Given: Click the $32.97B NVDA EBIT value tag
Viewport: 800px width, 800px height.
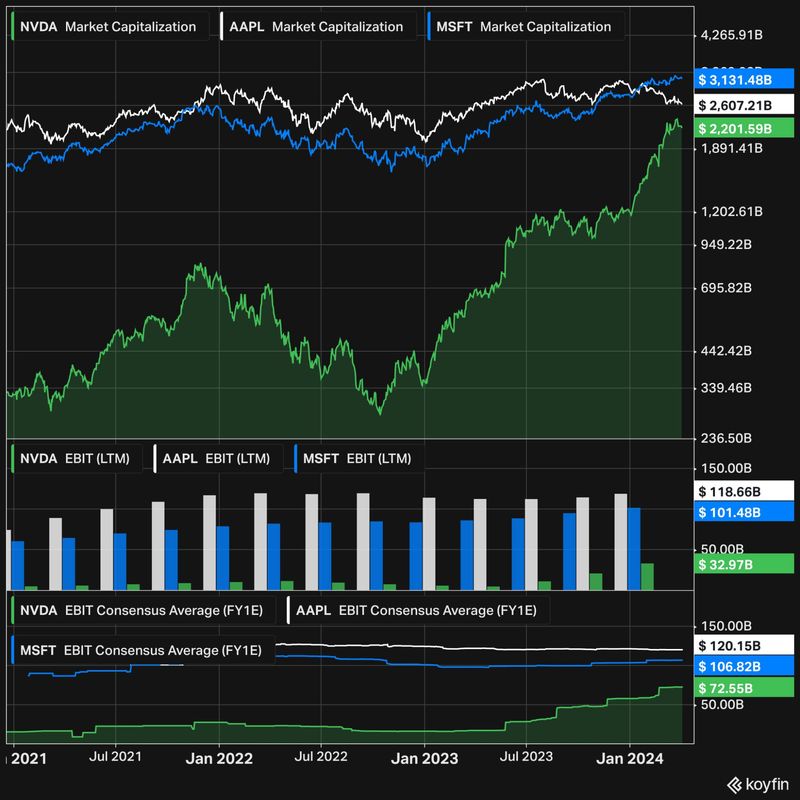Looking at the screenshot, I should click(745, 564).
